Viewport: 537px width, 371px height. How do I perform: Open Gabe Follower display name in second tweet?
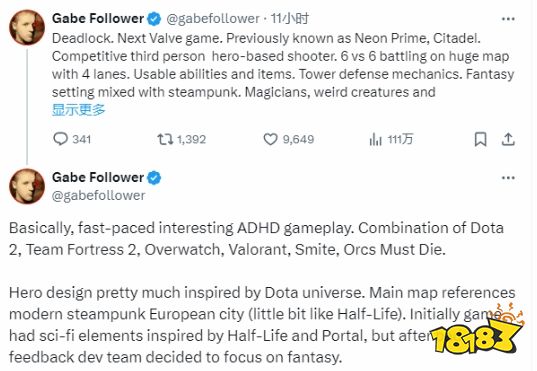pos(98,177)
